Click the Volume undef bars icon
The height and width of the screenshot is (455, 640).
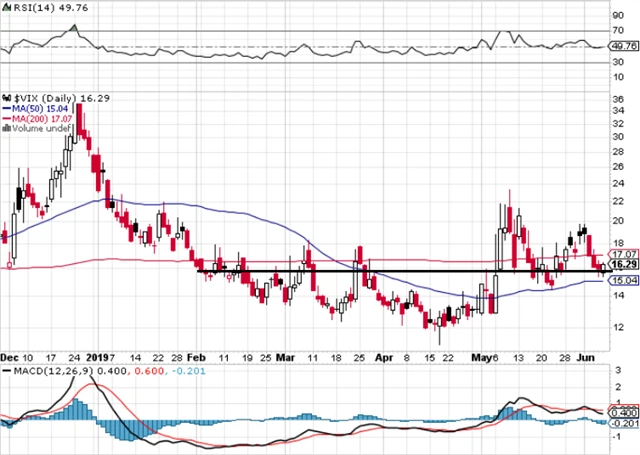[5, 127]
